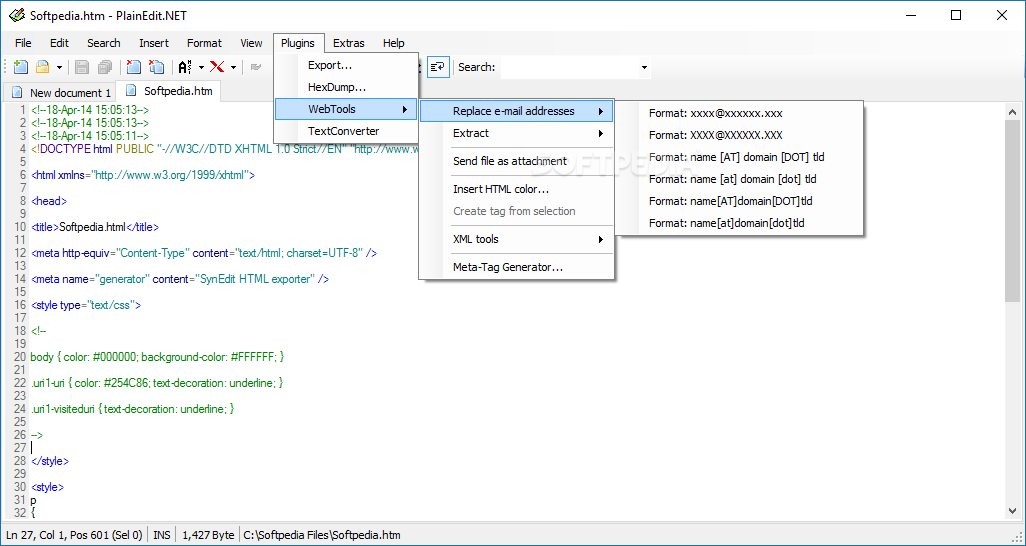Image resolution: width=1026 pixels, height=546 pixels.
Task: Choose Export... from Plugins menu
Action: pos(346,65)
